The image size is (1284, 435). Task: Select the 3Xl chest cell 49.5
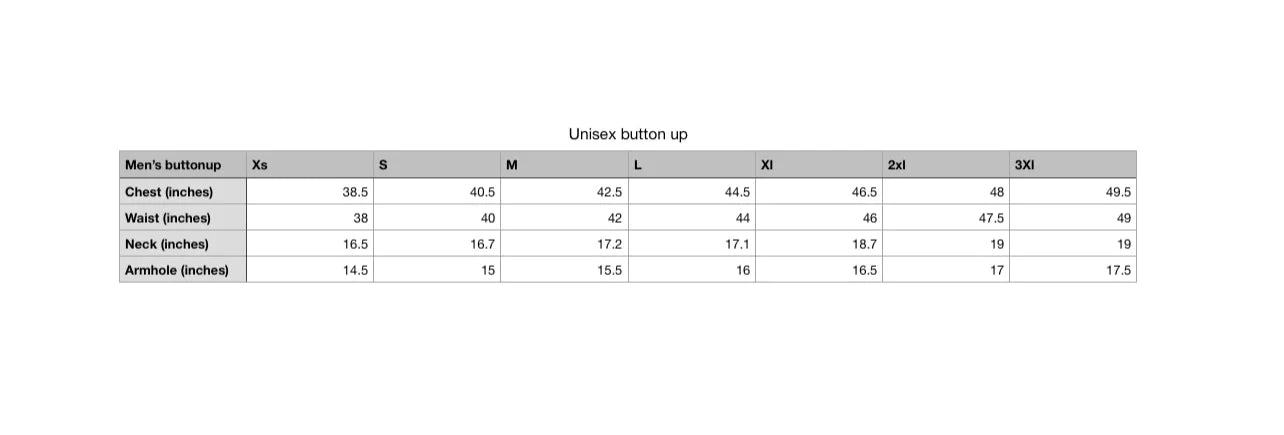(1073, 192)
